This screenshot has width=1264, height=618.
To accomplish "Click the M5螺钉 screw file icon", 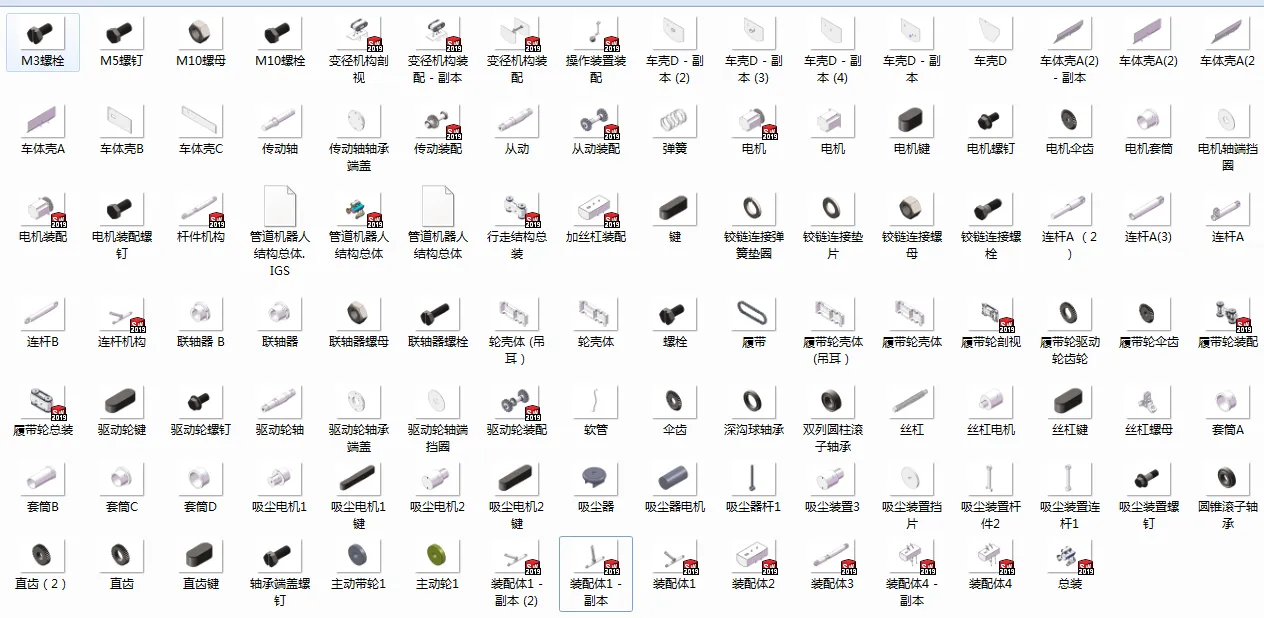I will tap(122, 34).
